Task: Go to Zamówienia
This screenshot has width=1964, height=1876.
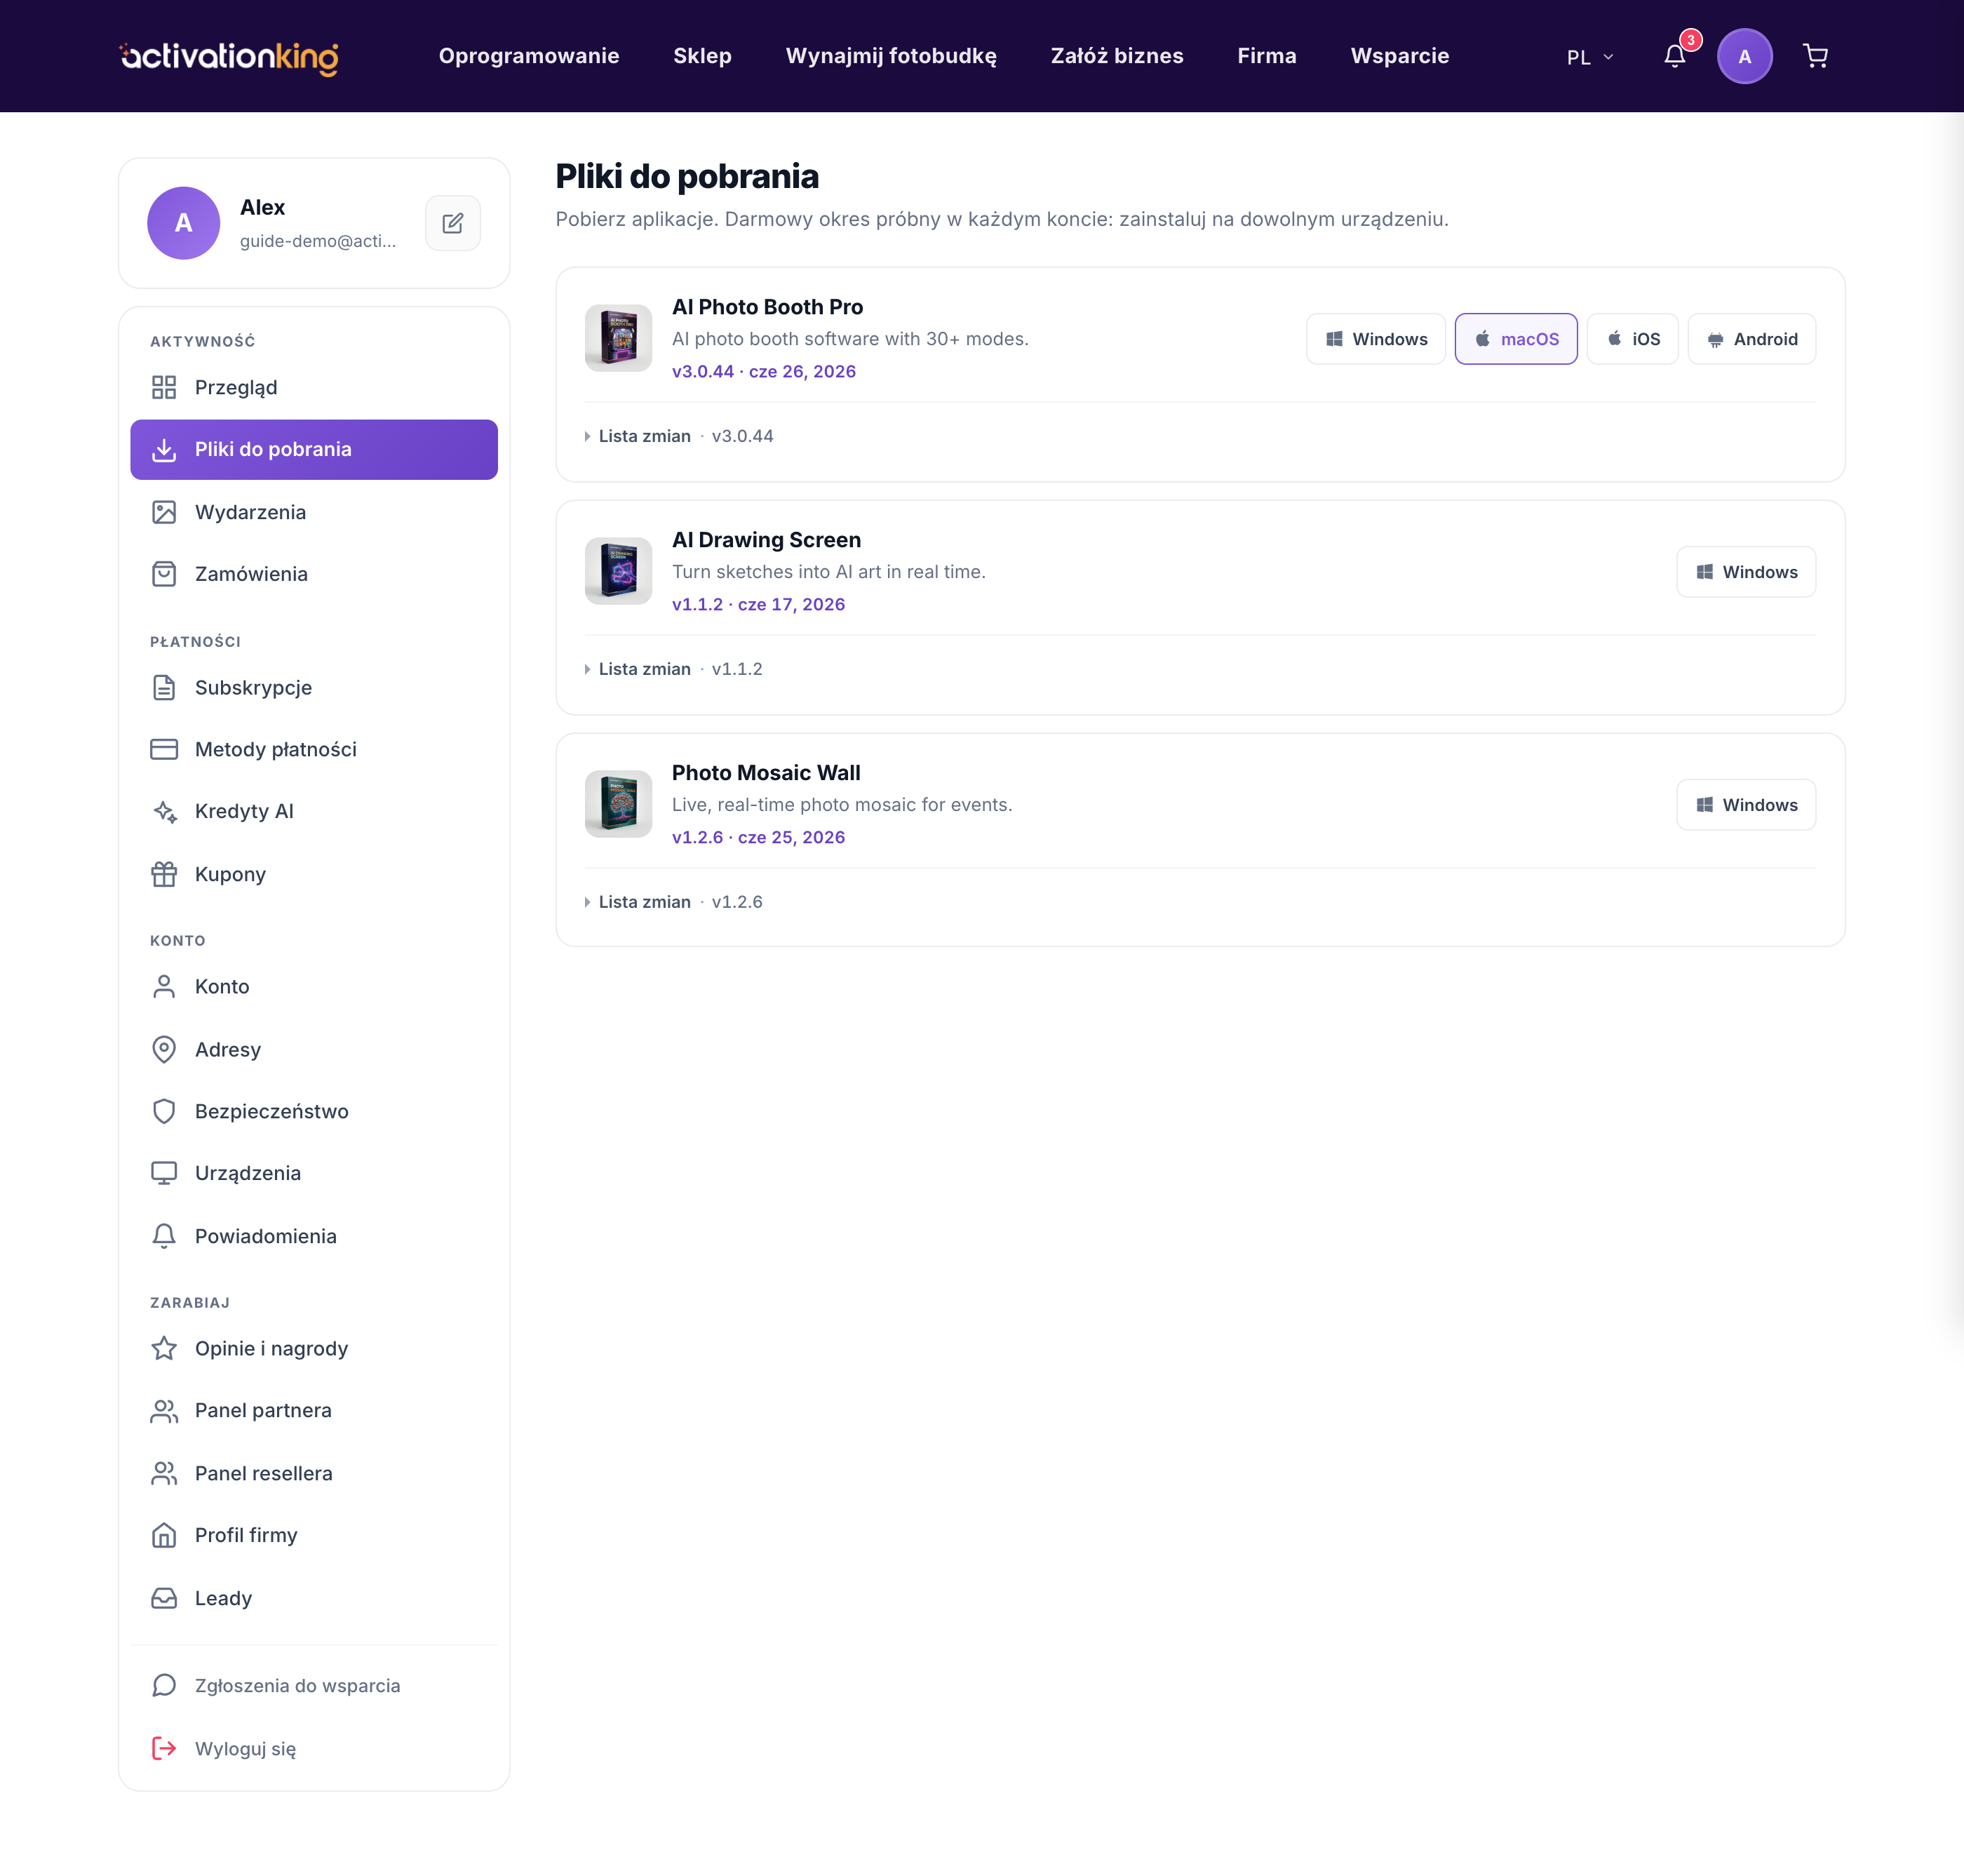Action: click(314, 574)
